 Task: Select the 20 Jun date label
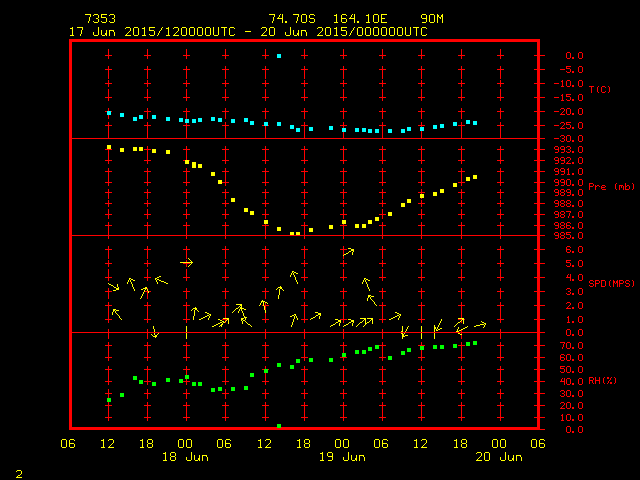(x=497, y=457)
